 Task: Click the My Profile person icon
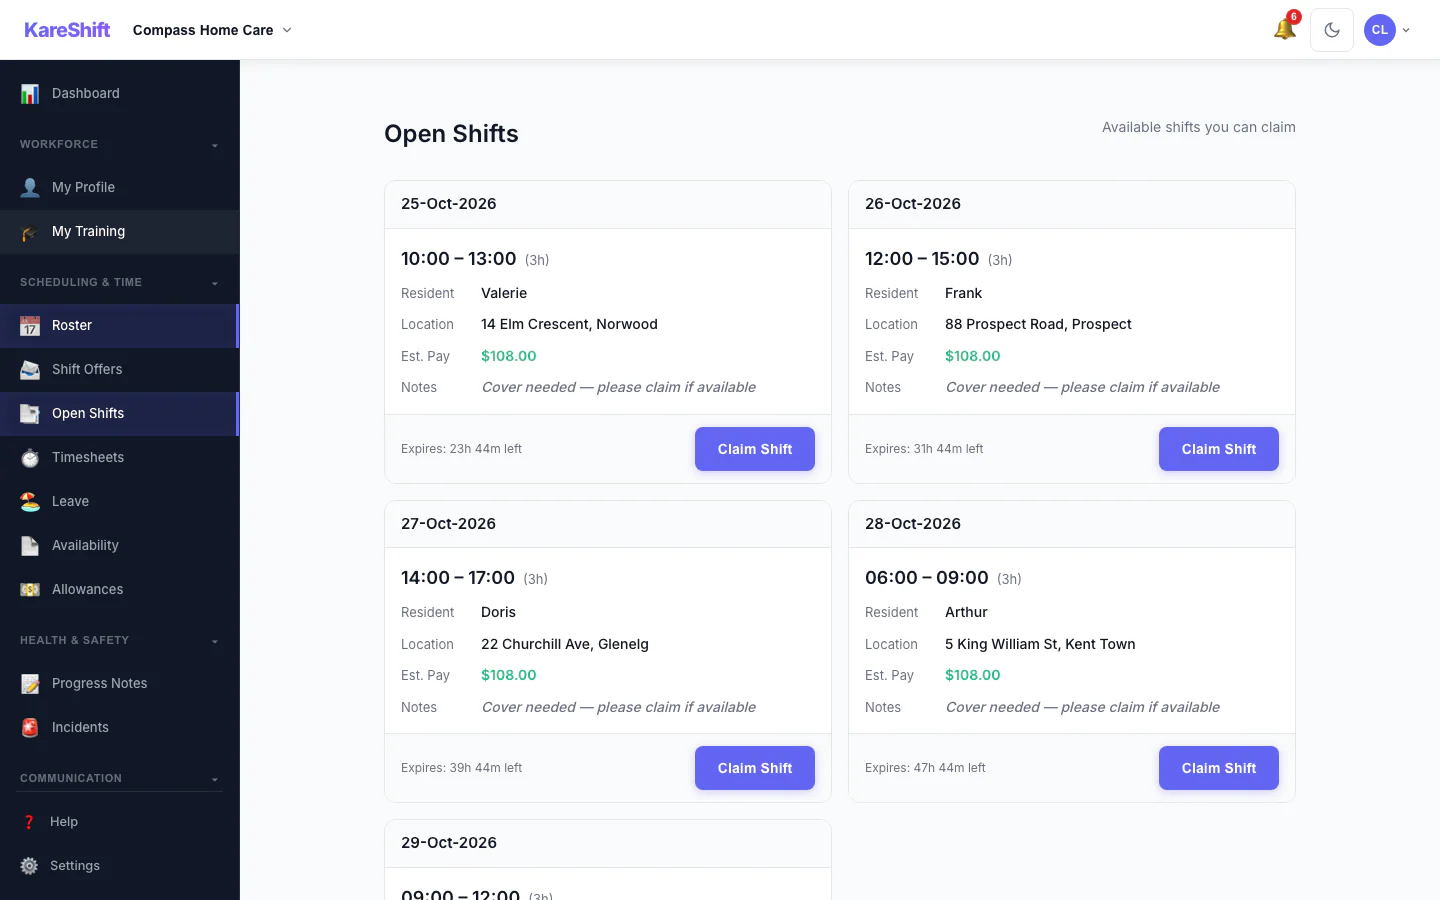pos(30,187)
